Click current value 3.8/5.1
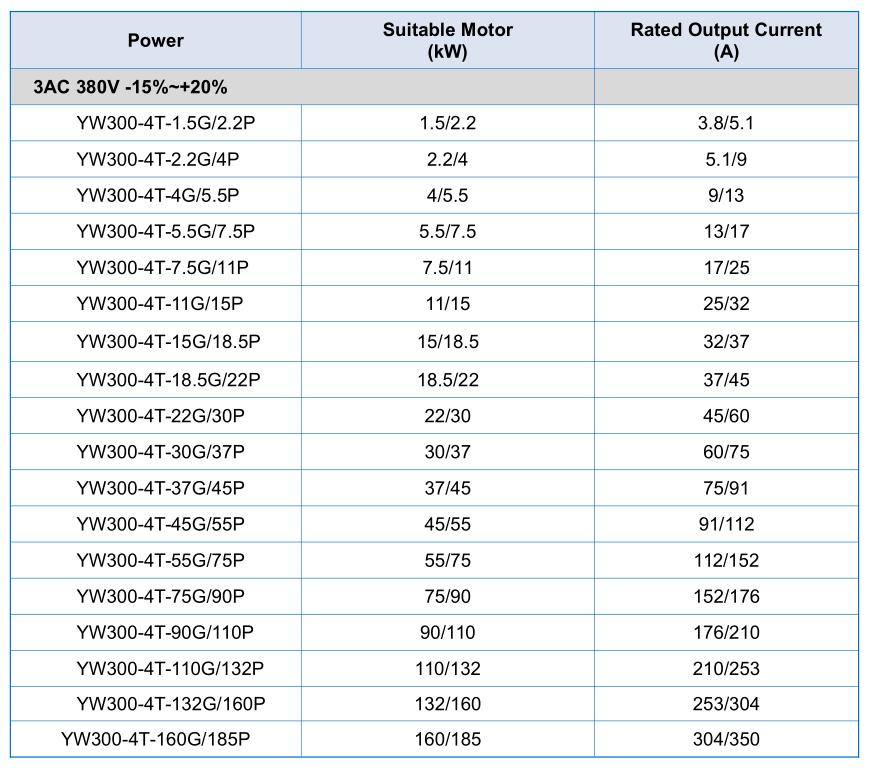 726,123
